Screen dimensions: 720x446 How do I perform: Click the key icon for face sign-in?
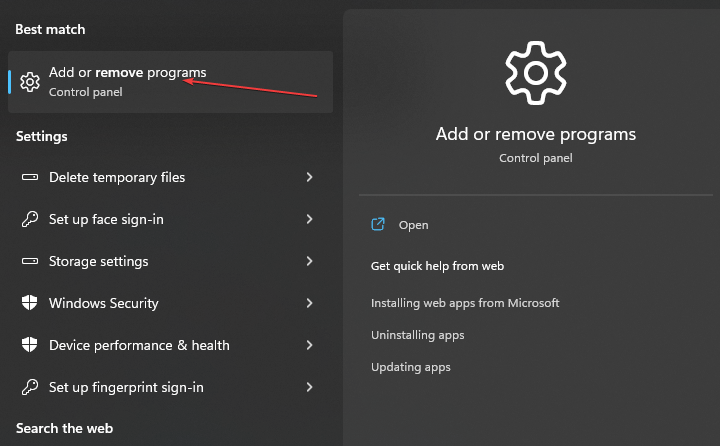pos(30,219)
